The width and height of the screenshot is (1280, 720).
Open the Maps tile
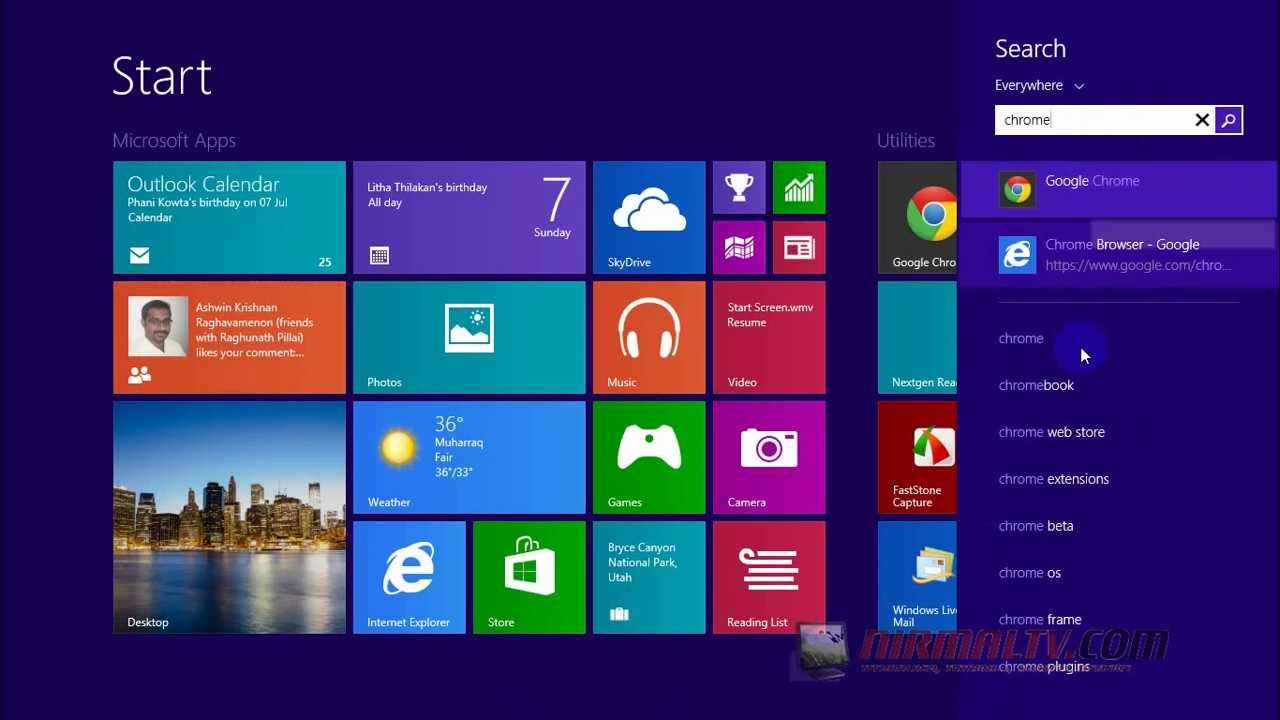pyautogui.click(x=739, y=247)
